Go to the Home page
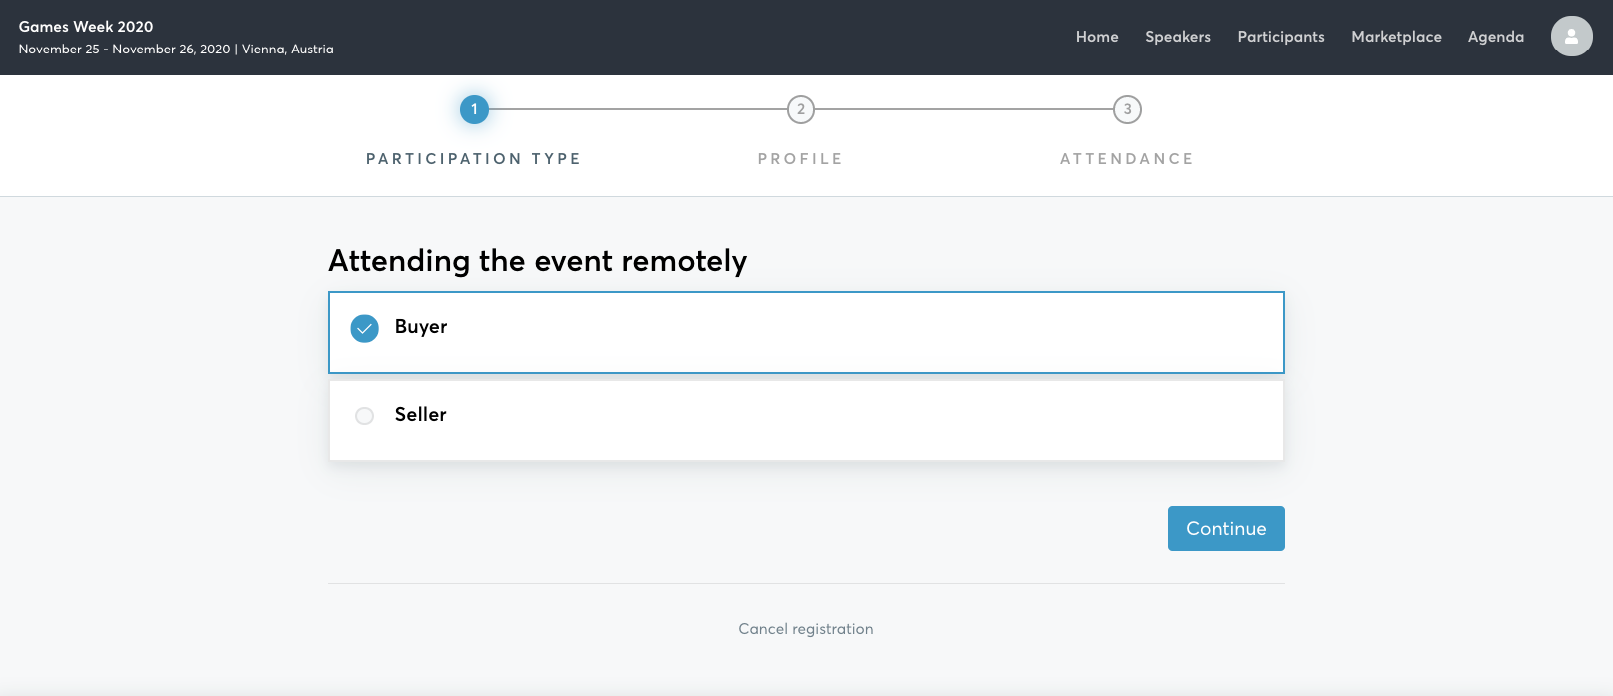Screen dimensions: 1613x696 (1097, 37)
